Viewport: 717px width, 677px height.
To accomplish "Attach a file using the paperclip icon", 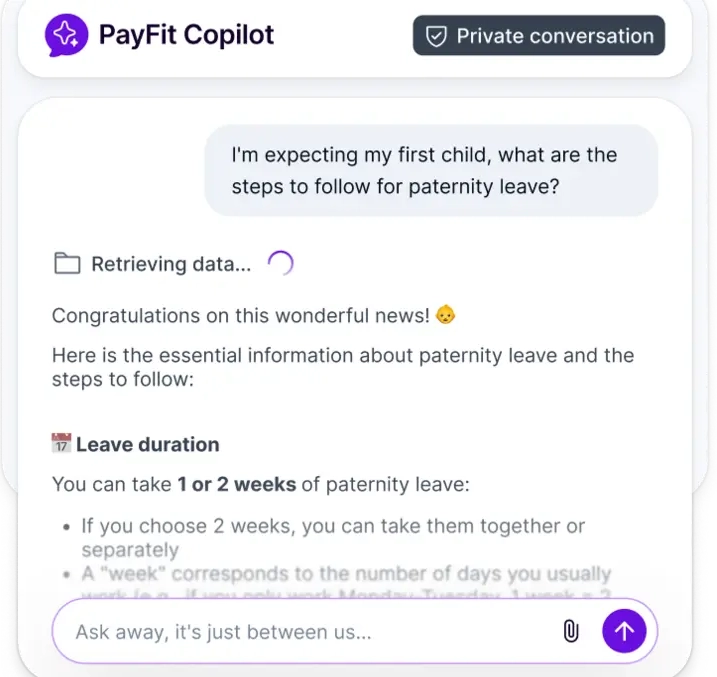I will 571,631.
